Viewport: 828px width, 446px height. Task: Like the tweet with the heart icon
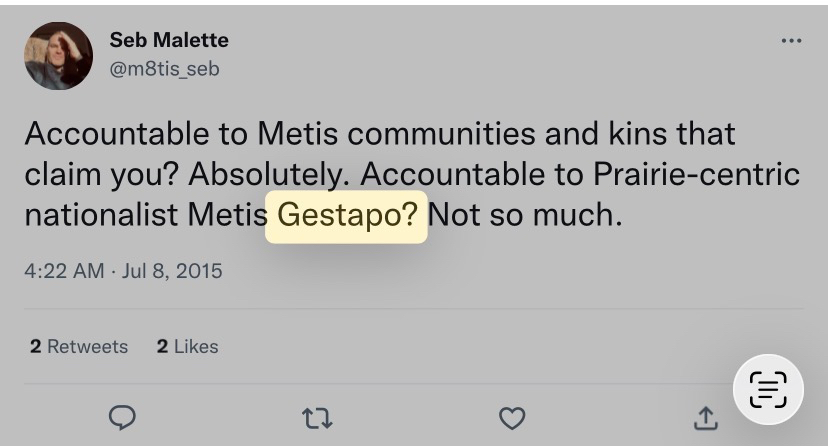click(512, 418)
